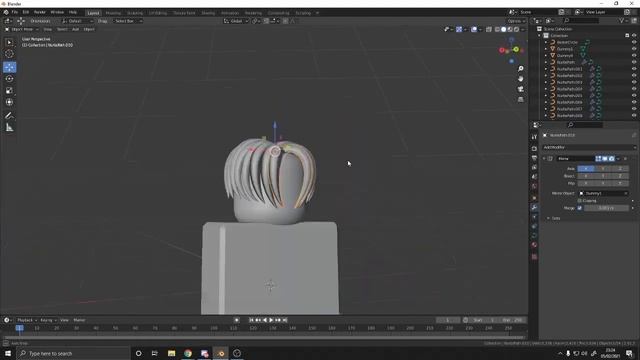640x360 pixels.
Task: Jump to the timeline end frame button
Action: (285, 320)
